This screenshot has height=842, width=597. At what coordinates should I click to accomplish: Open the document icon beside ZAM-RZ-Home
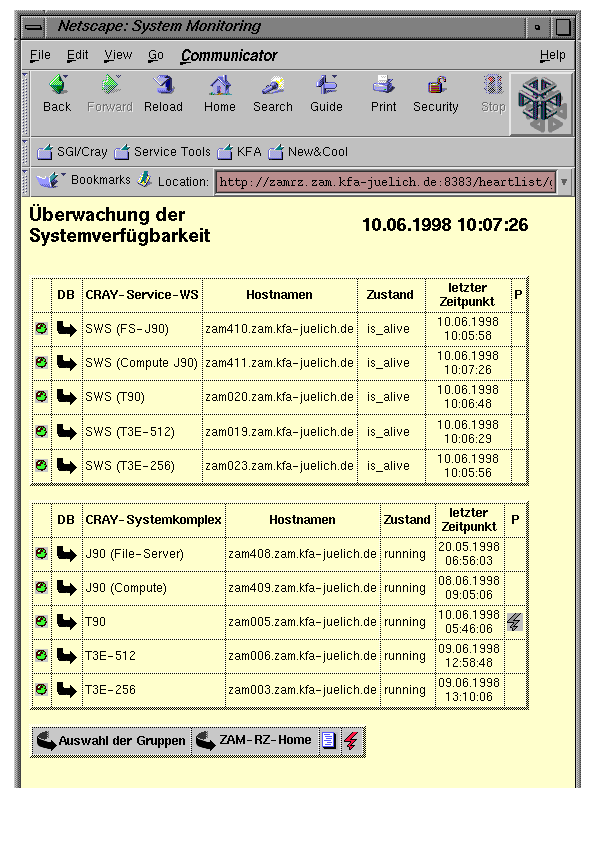click(329, 741)
